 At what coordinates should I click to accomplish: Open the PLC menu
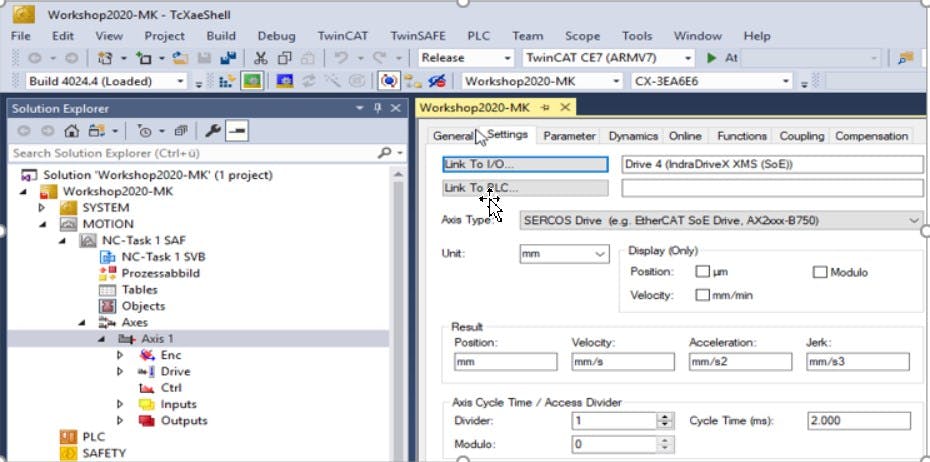[478, 36]
